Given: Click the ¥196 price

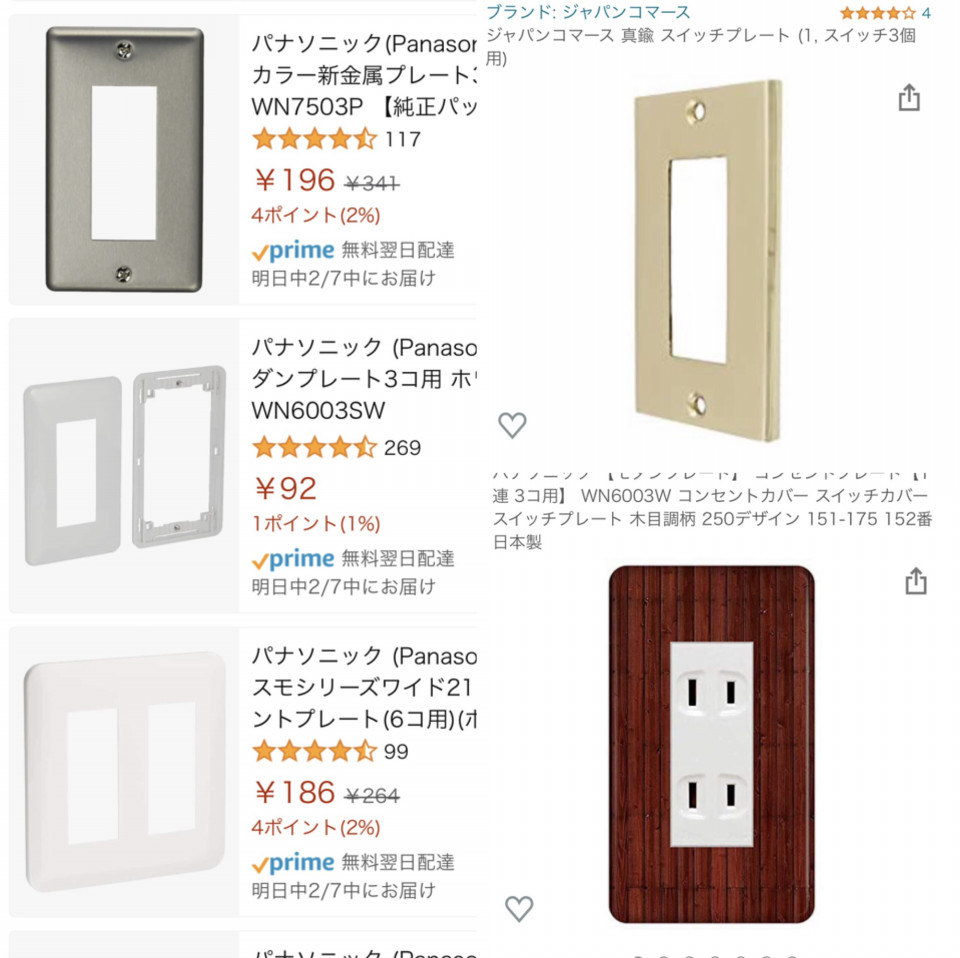Looking at the screenshot, I should pos(294,180).
